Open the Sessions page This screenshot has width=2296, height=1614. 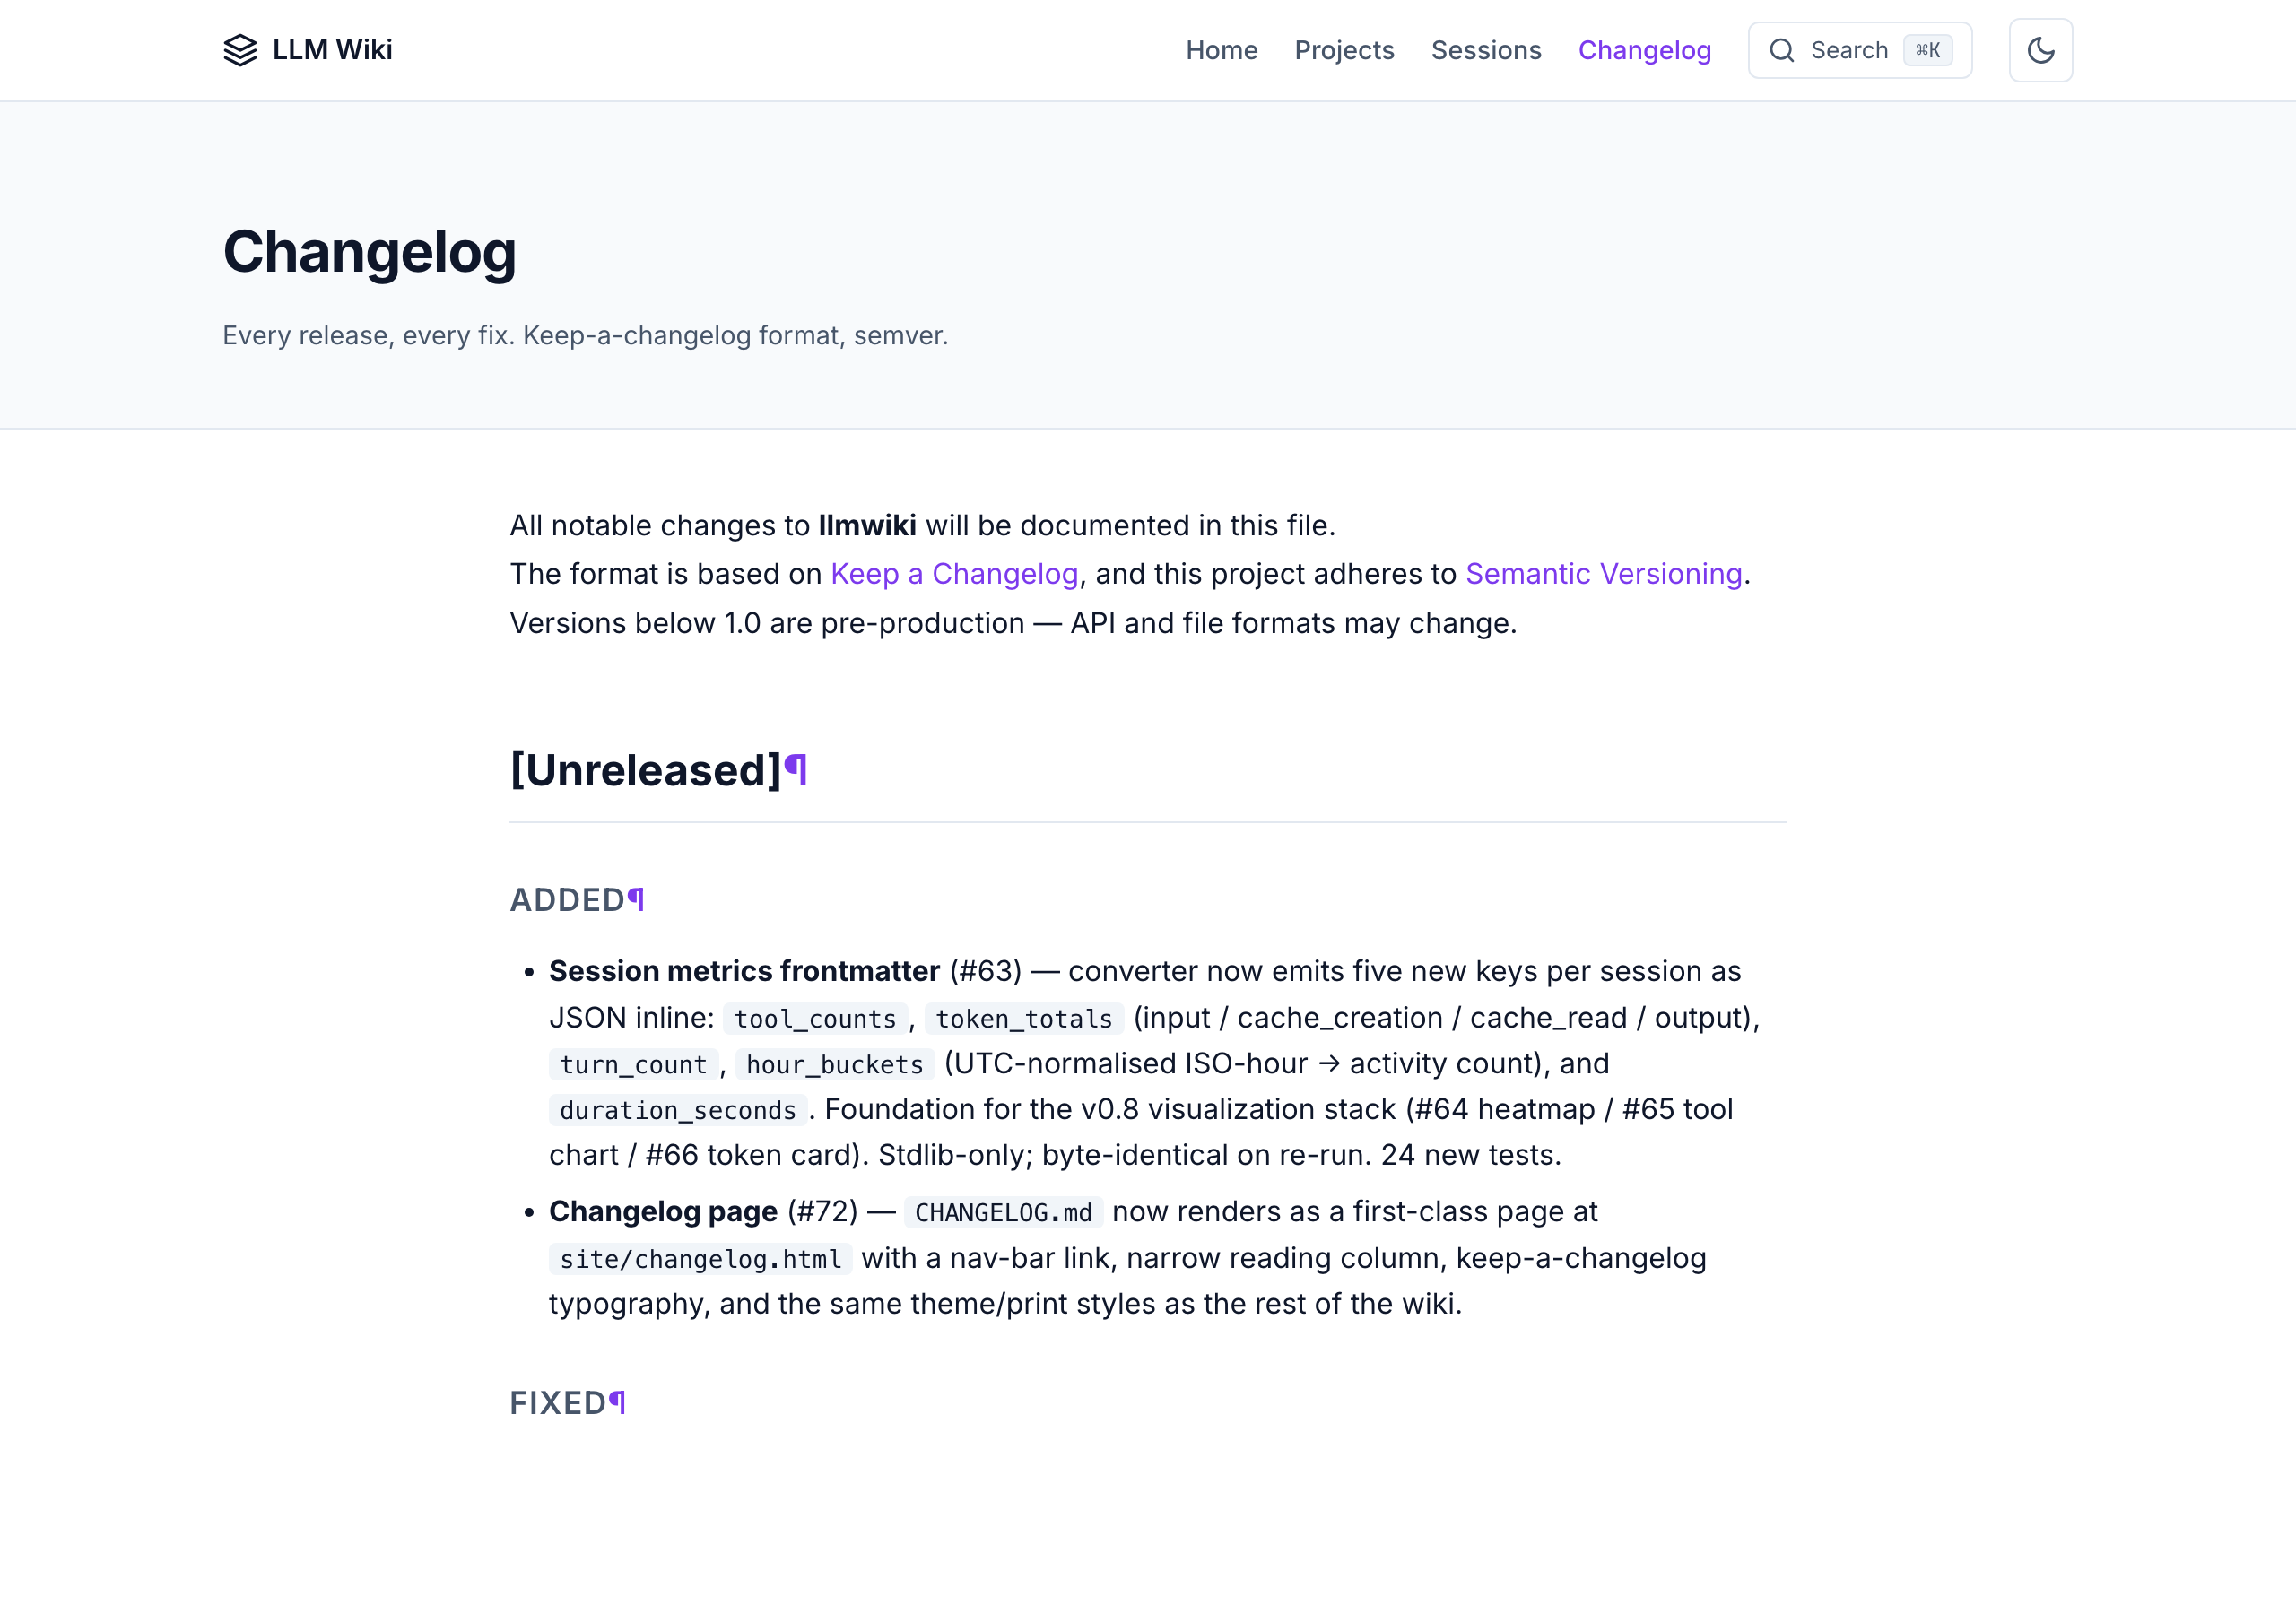pyautogui.click(x=1486, y=50)
